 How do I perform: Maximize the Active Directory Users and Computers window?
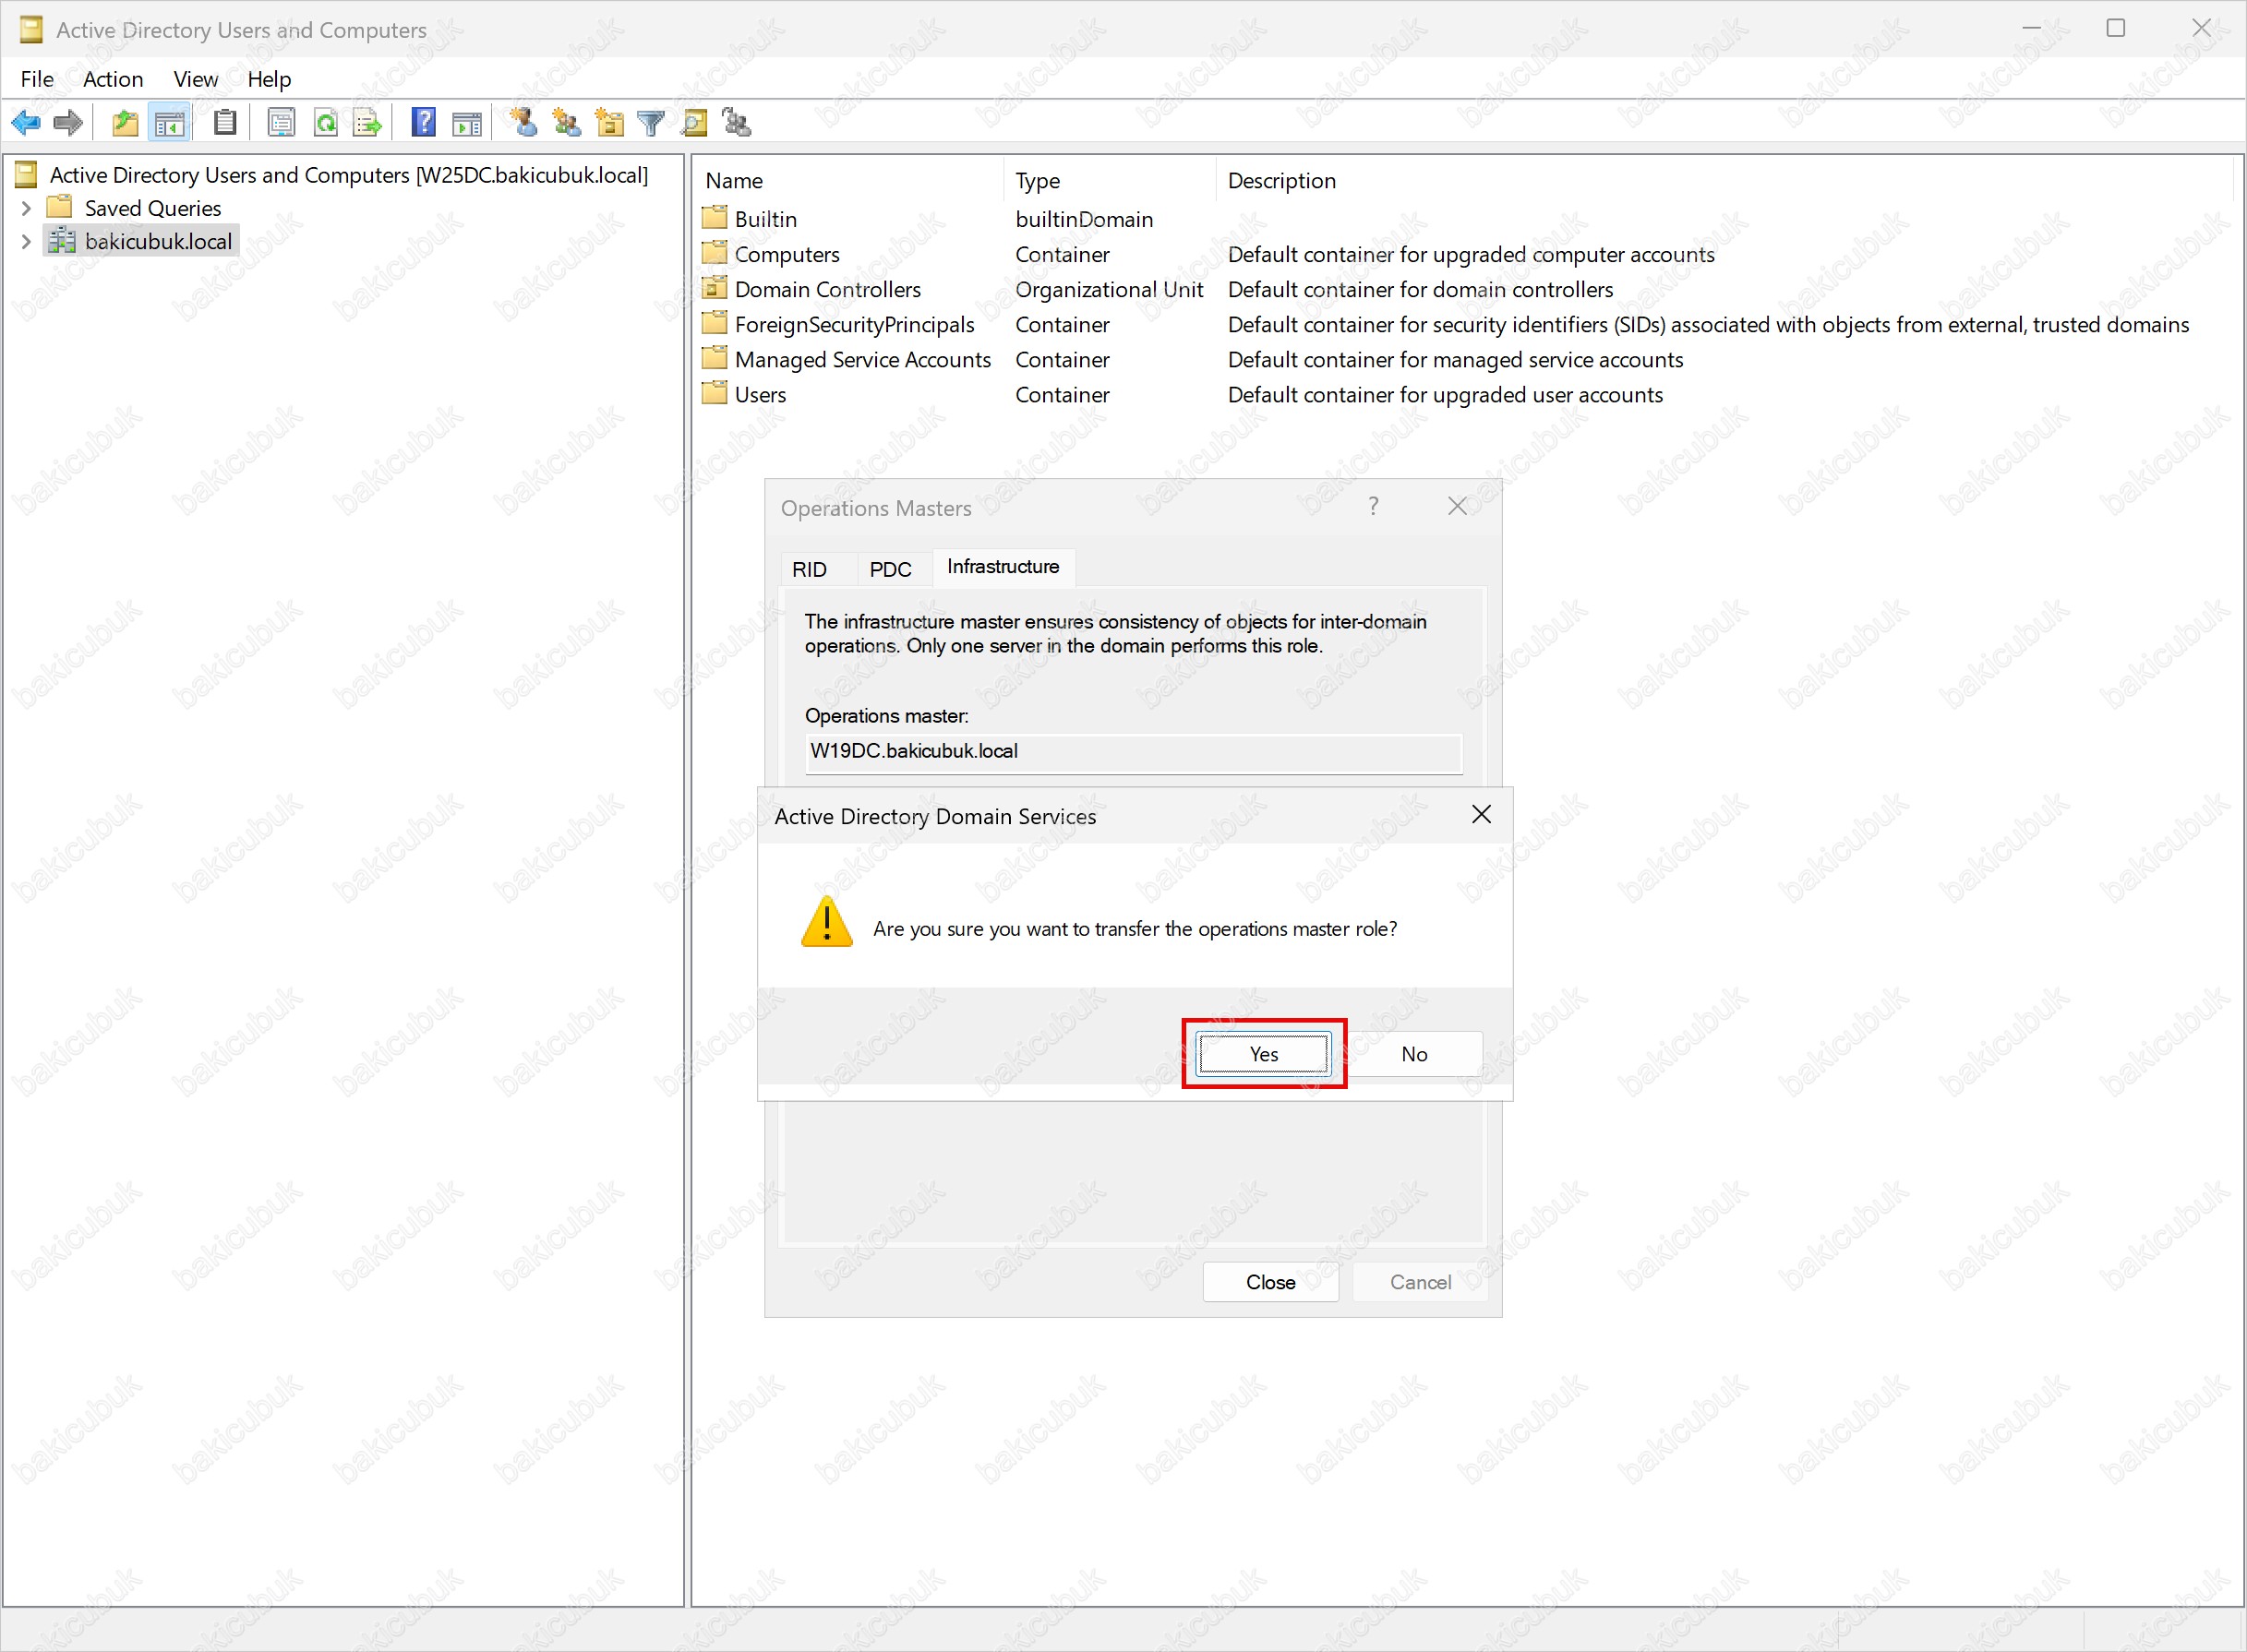(2115, 28)
